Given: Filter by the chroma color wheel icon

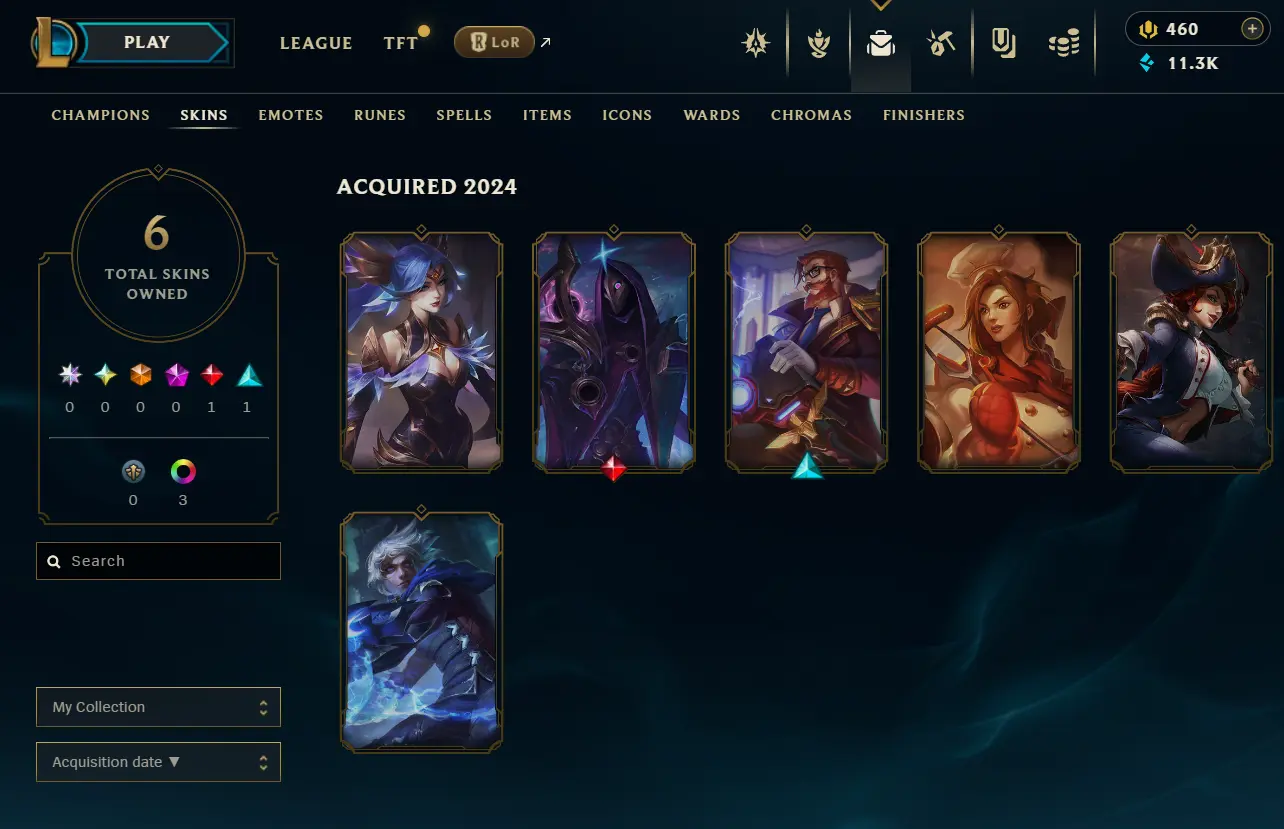Looking at the screenshot, I should 182,471.
